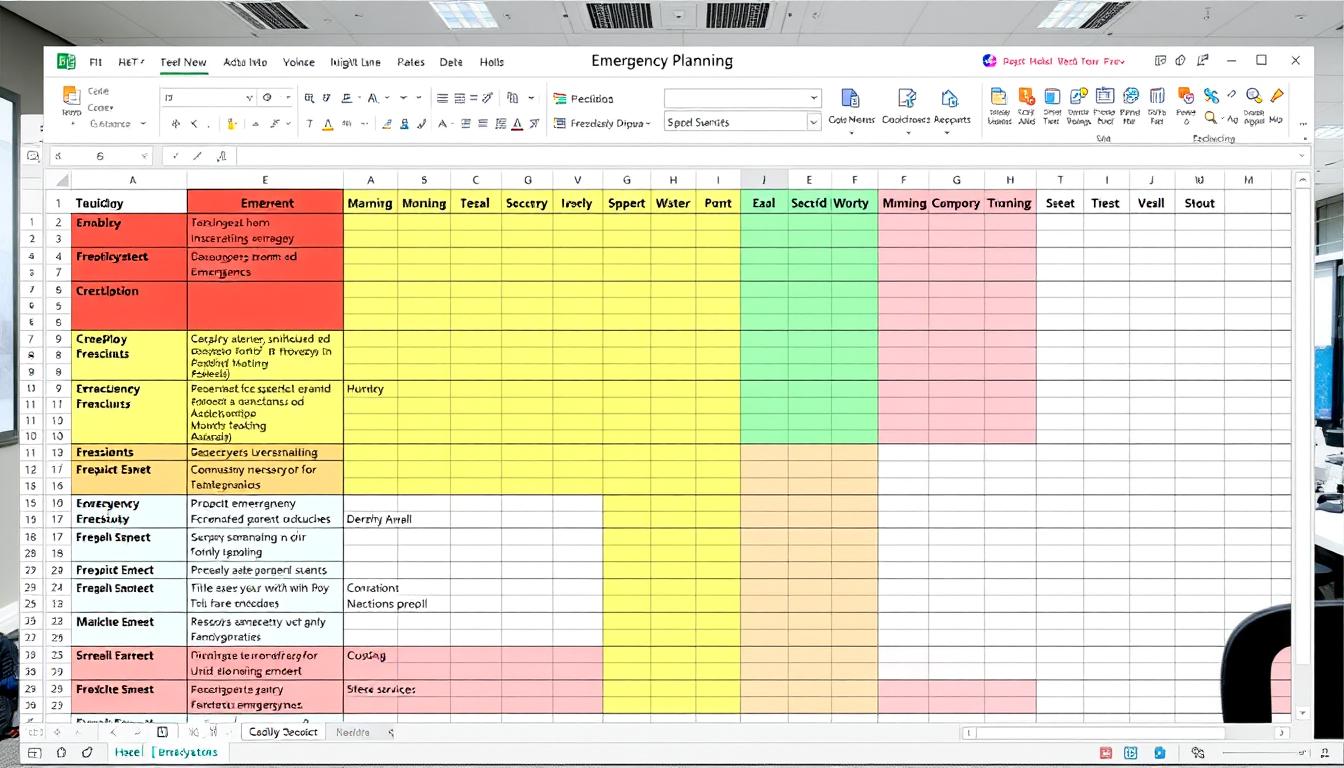Select the Touiclay header cell

tap(129, 203)
